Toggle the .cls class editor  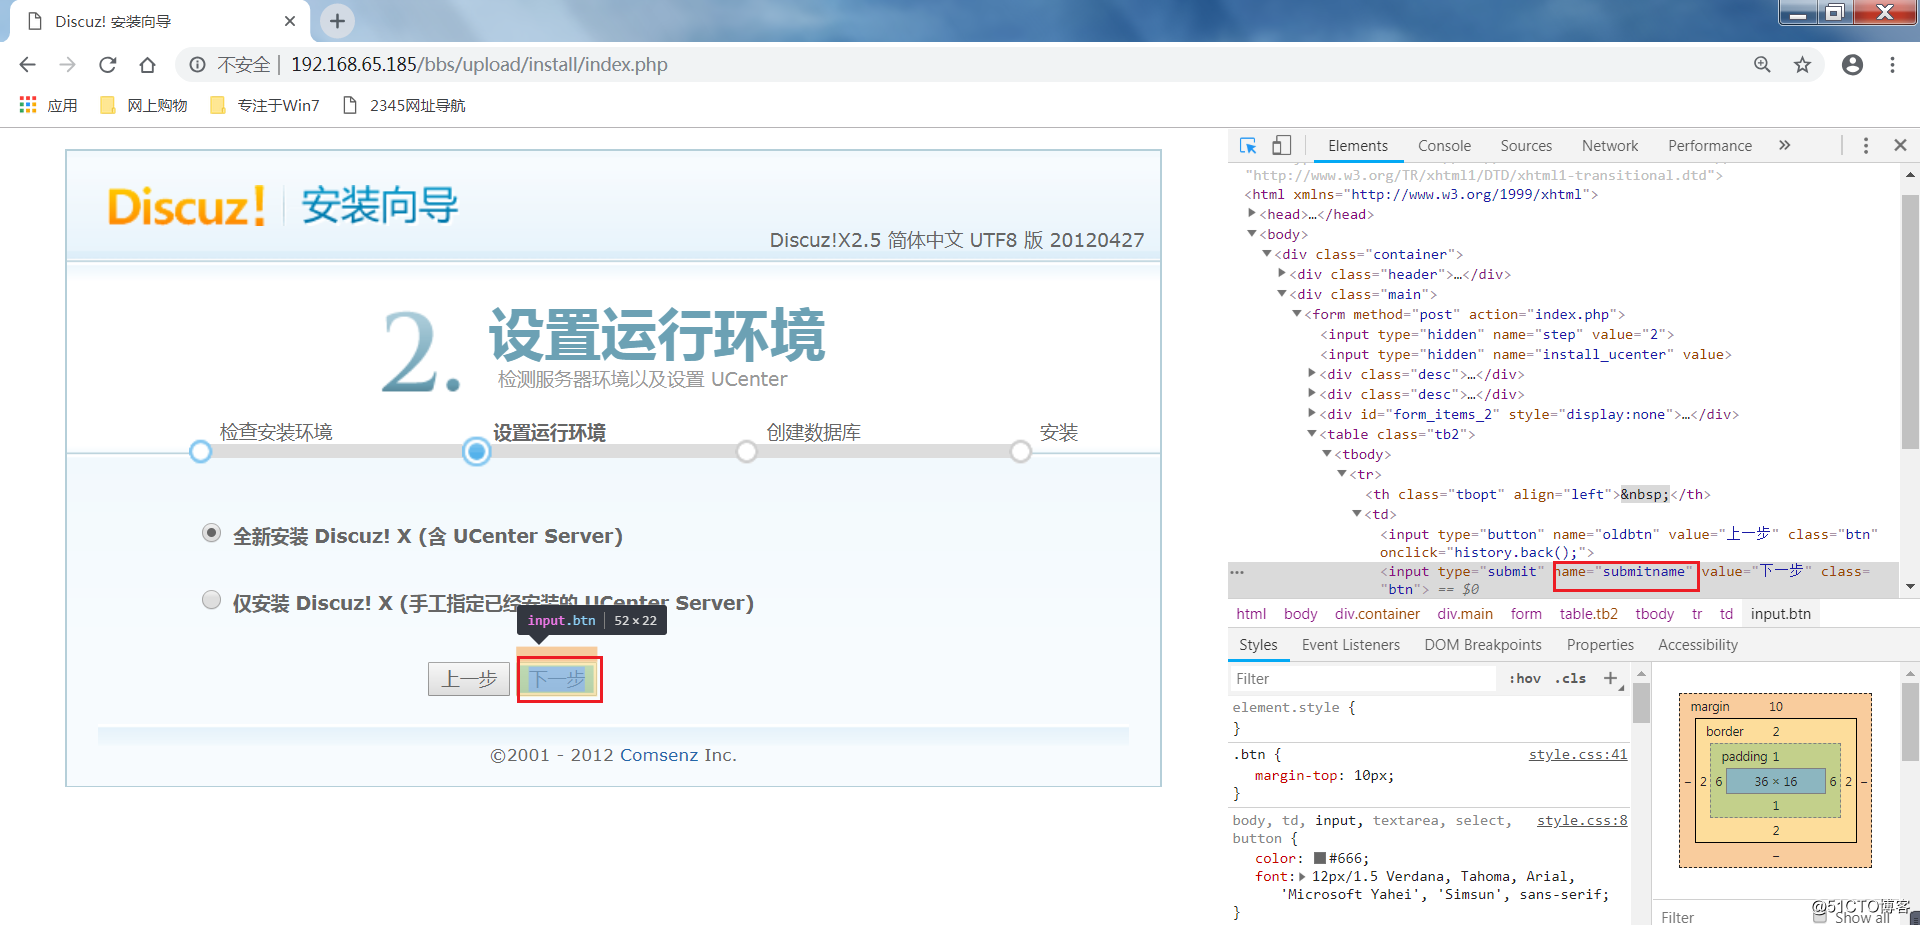click(1571, 678)
